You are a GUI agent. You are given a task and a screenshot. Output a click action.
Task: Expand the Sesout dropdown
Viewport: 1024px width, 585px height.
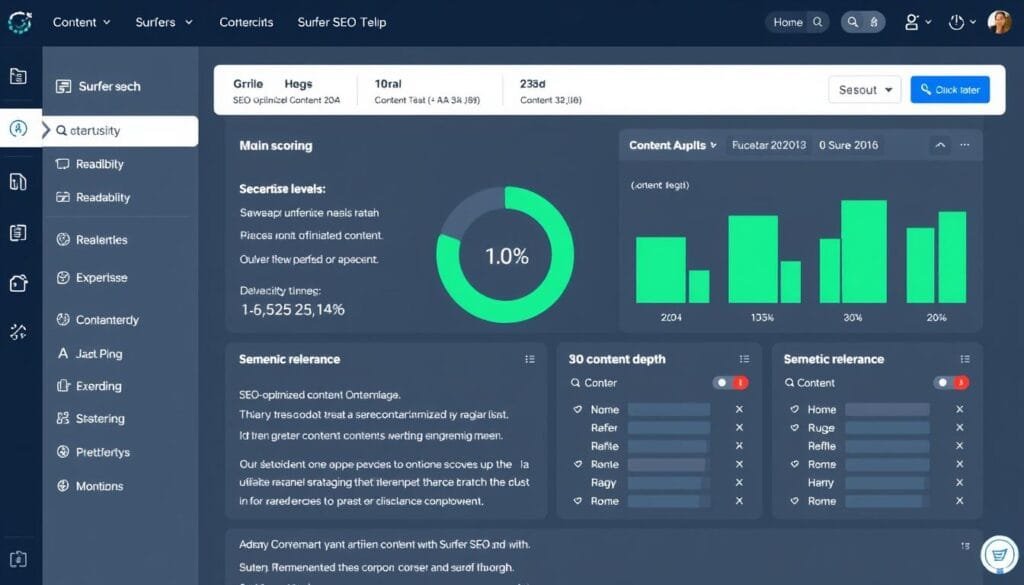click(x=864, y=90)
